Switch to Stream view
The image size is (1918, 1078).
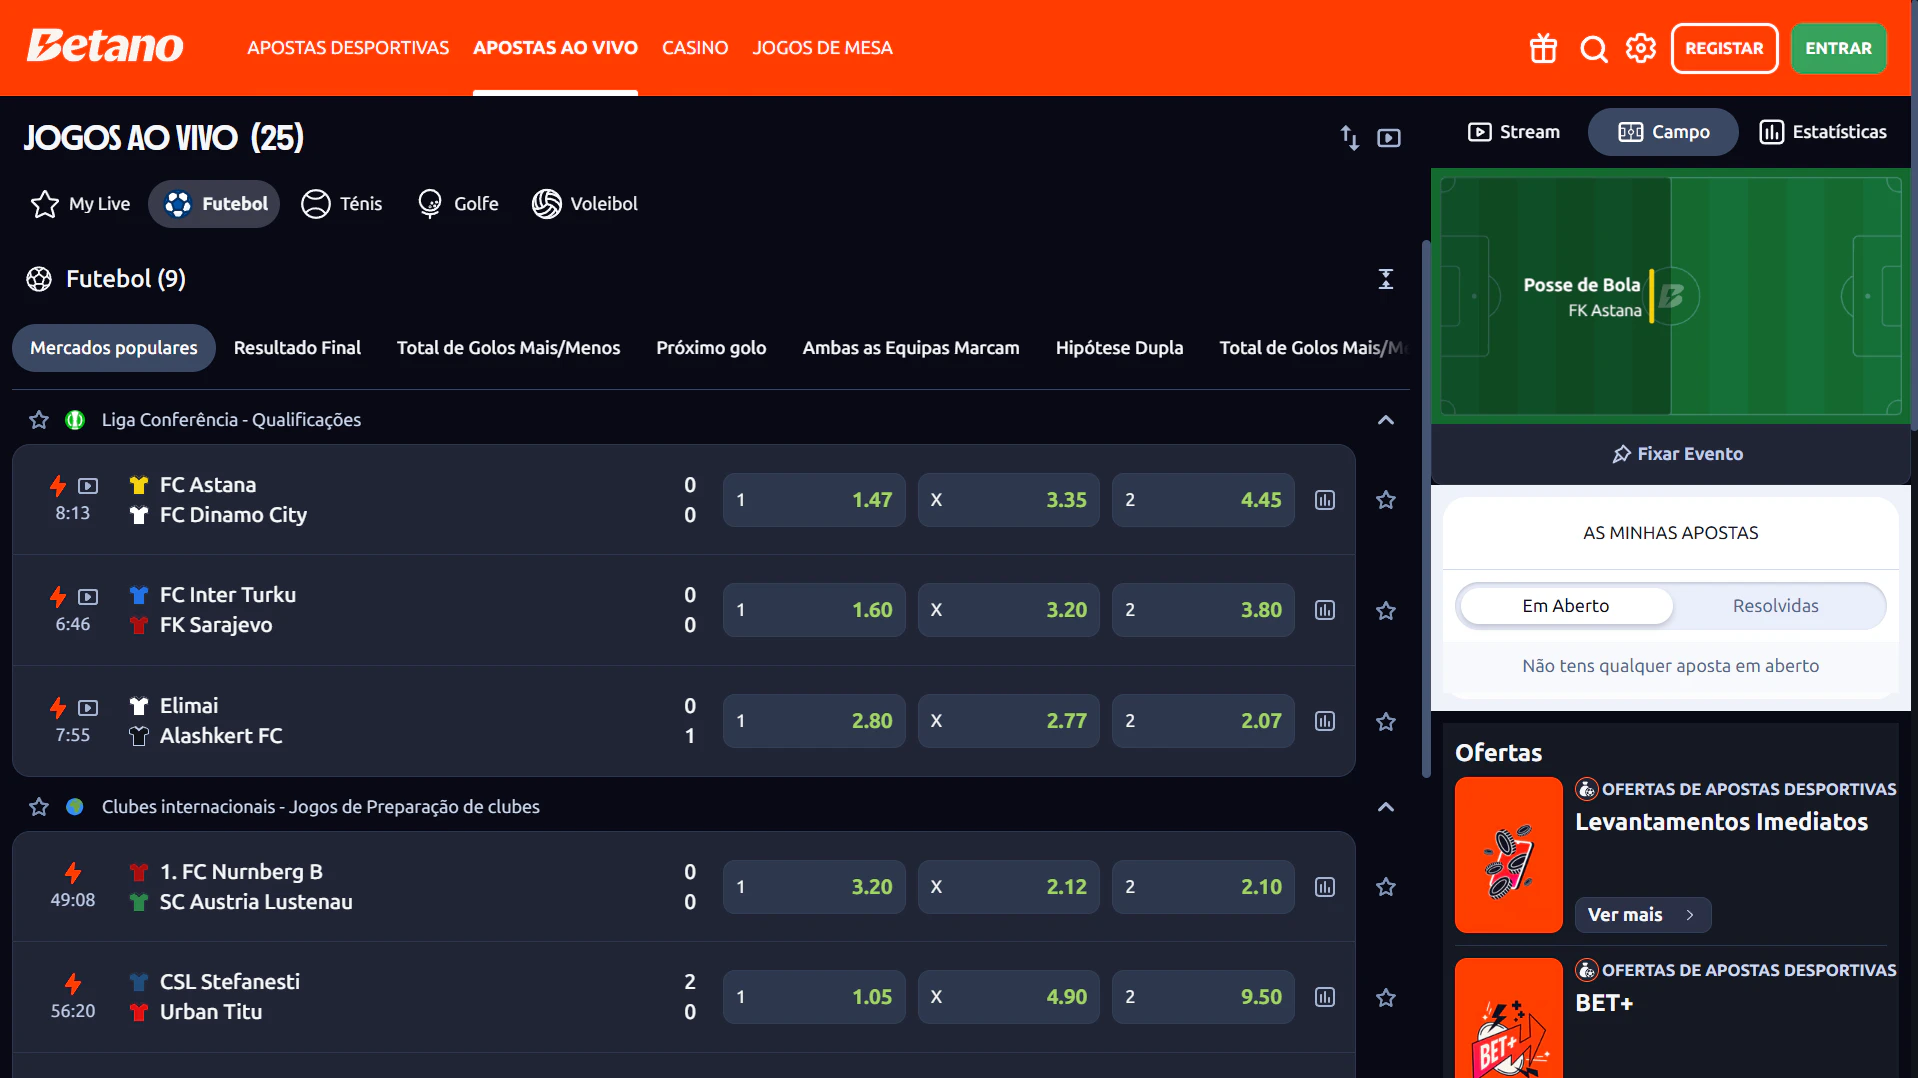(x=1514, y=132)
